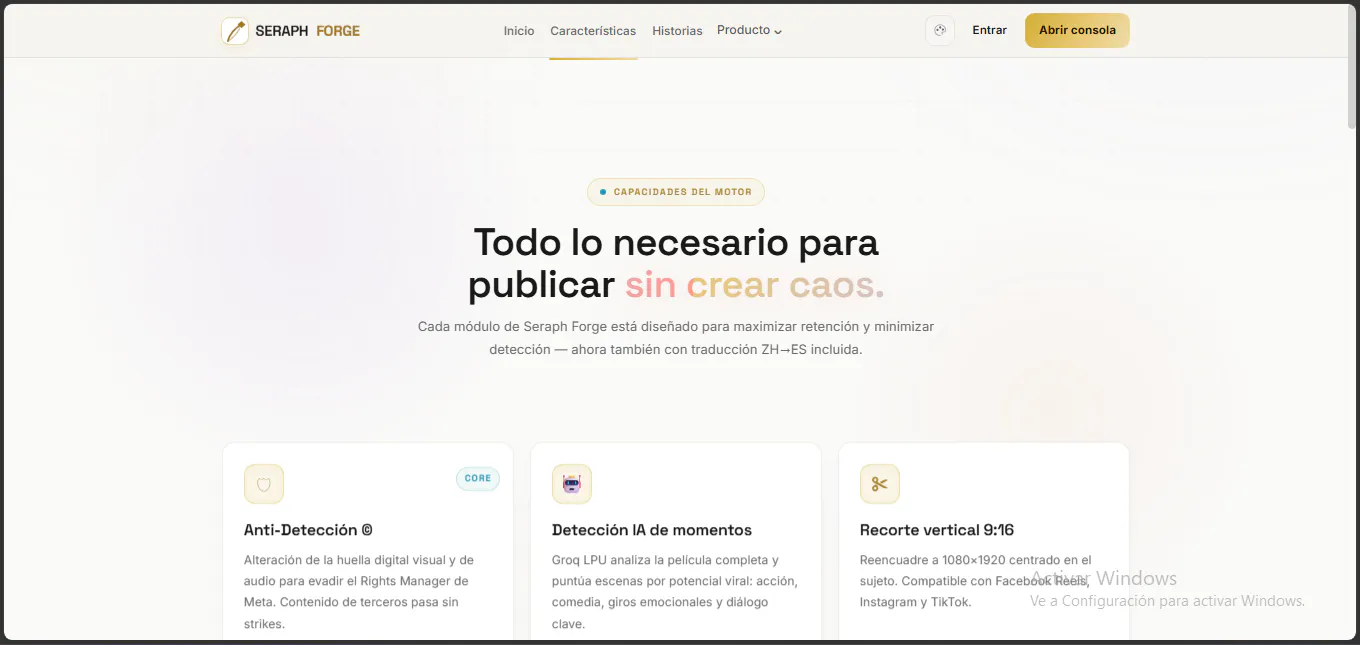
Task: Click the description starting "Alteración de la huella digital"
Action: pyautogui.click(x=359, y=592)
